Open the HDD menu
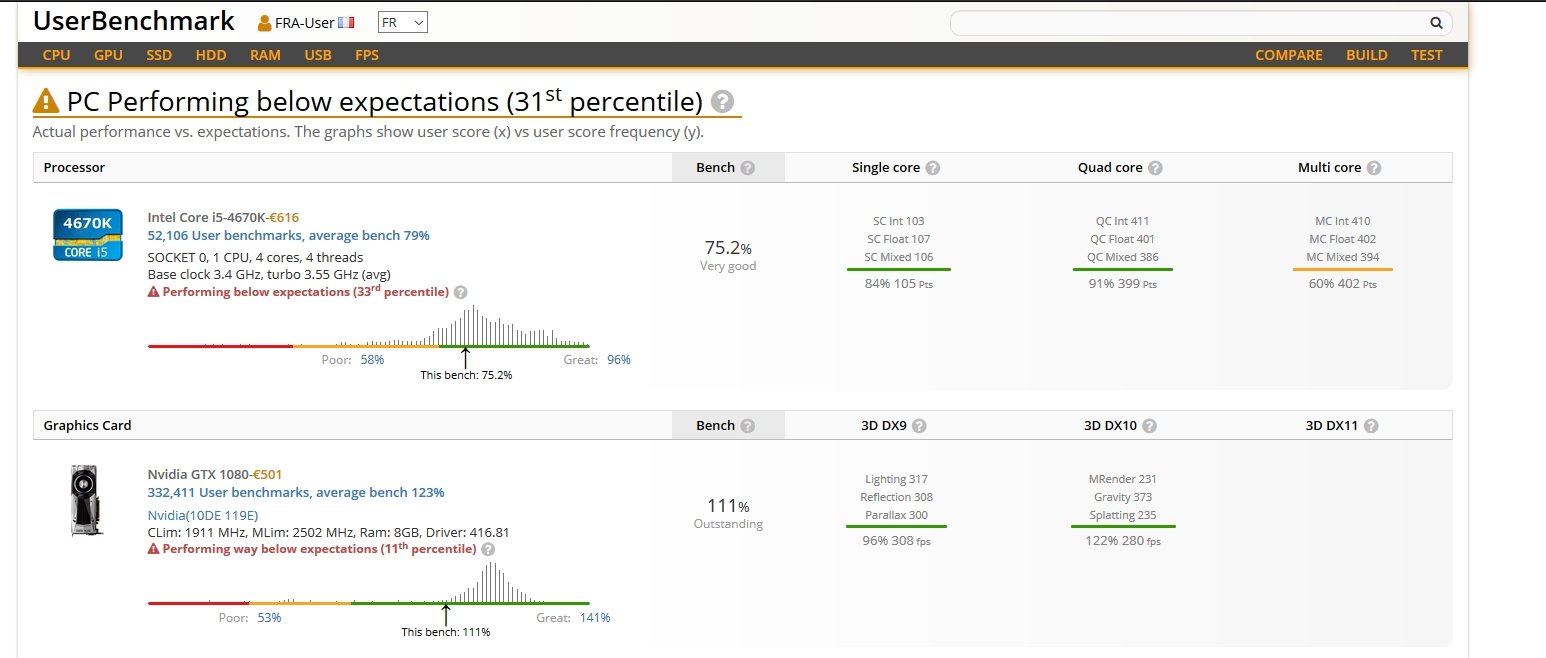The image size is (1546, 658). click(211, 56)
